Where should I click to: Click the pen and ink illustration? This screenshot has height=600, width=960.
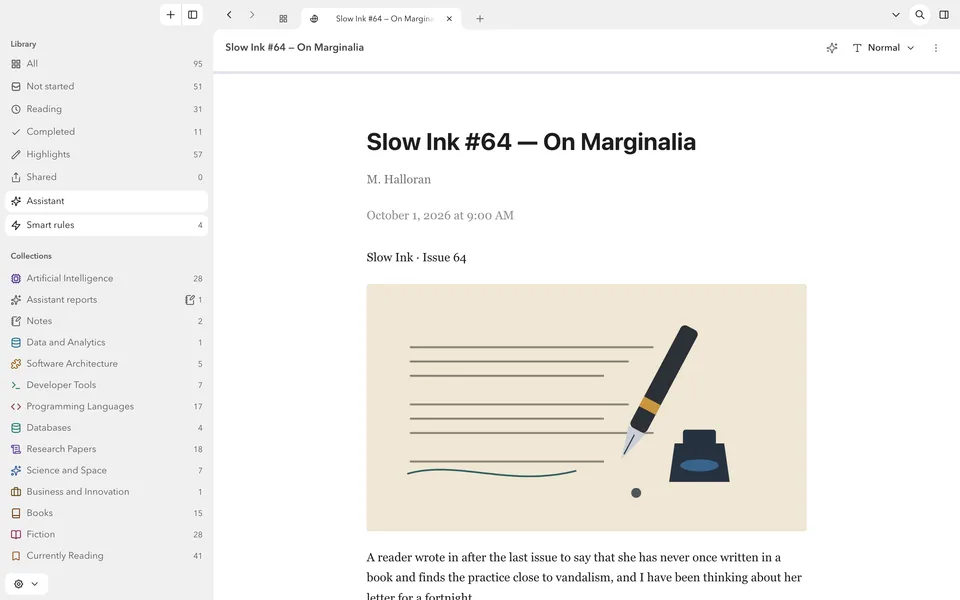[x=587, y=408]
